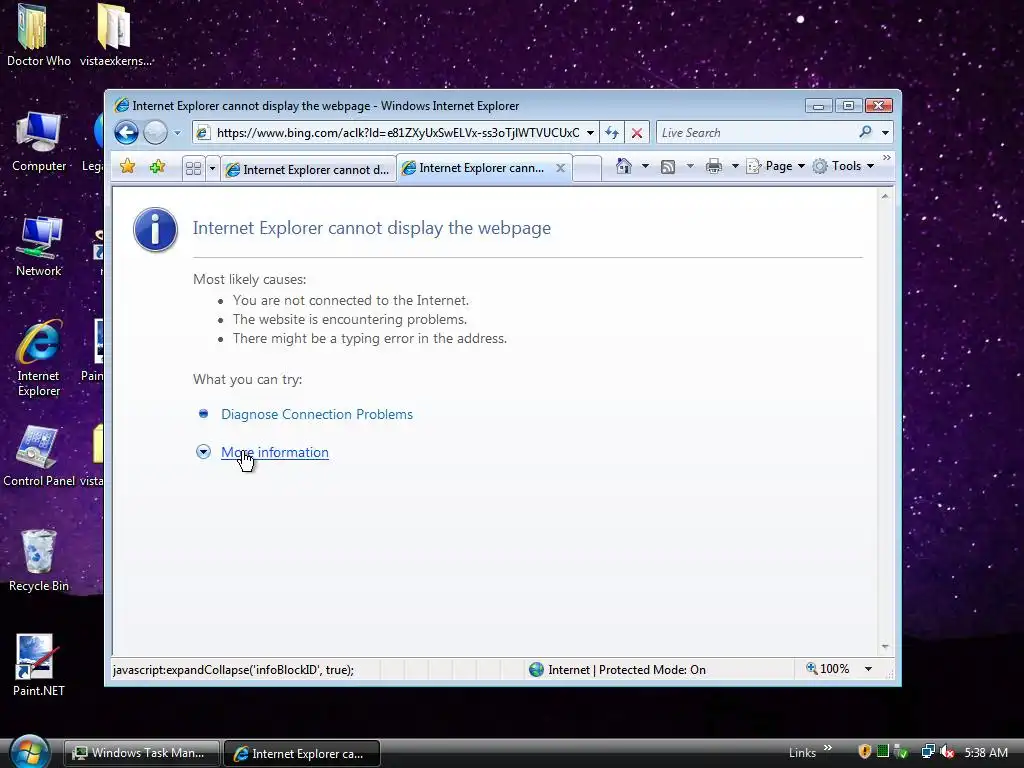Click the Home page icon
The image size is (1024, 768).
(x=624, y=166)
